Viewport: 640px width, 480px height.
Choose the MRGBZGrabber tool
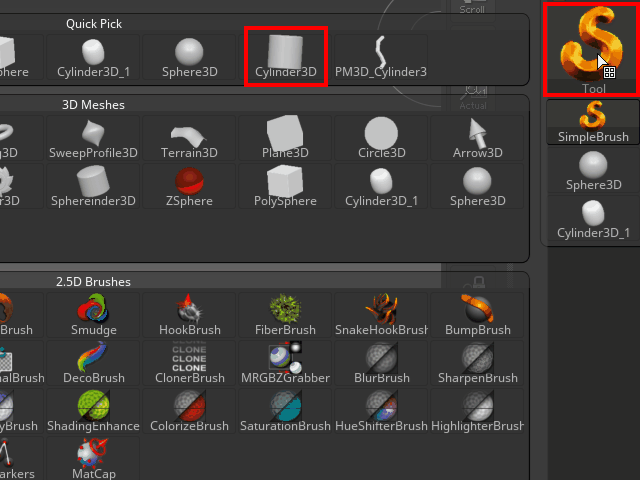[x=285, y=363]
